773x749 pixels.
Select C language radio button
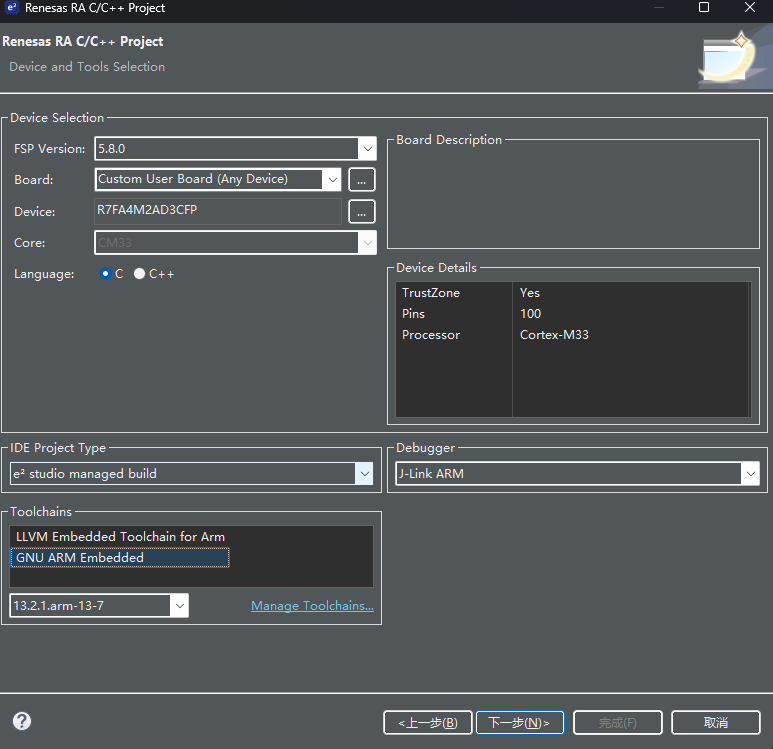point(106,274)
